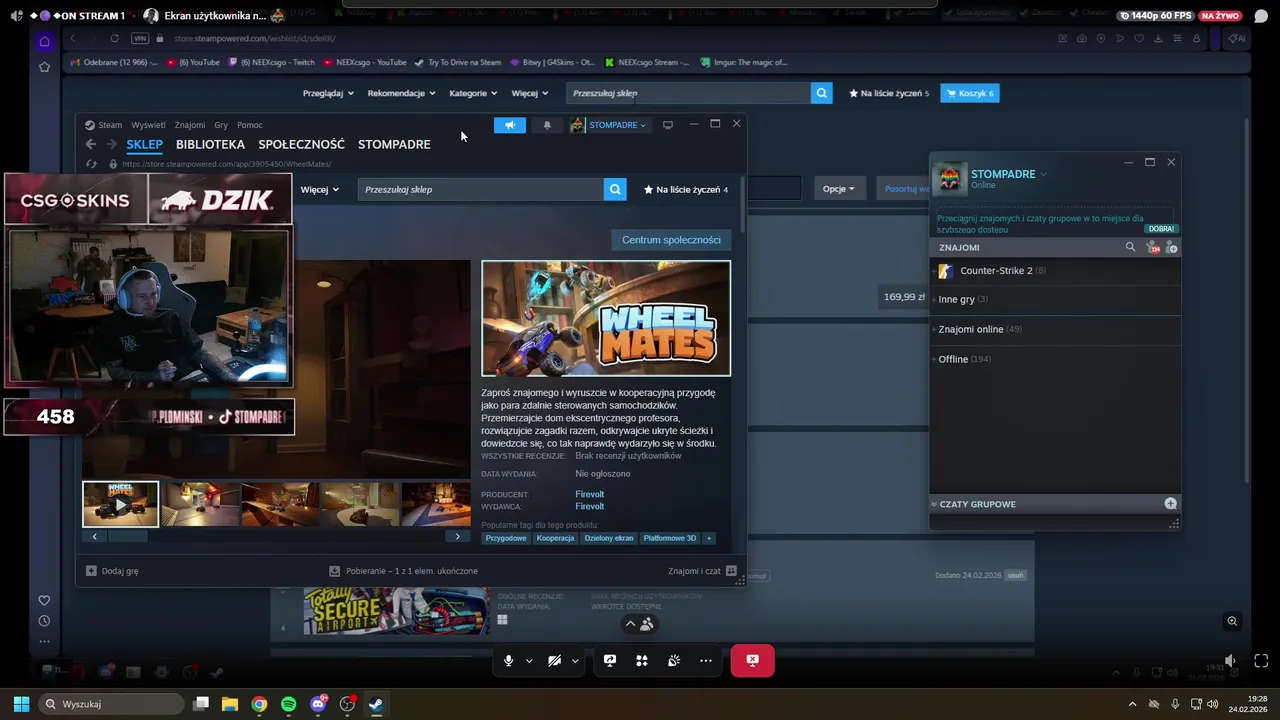Open the history clock icon in sidebar
Viewport: 1280px width, 720px height.
point(44,621)
